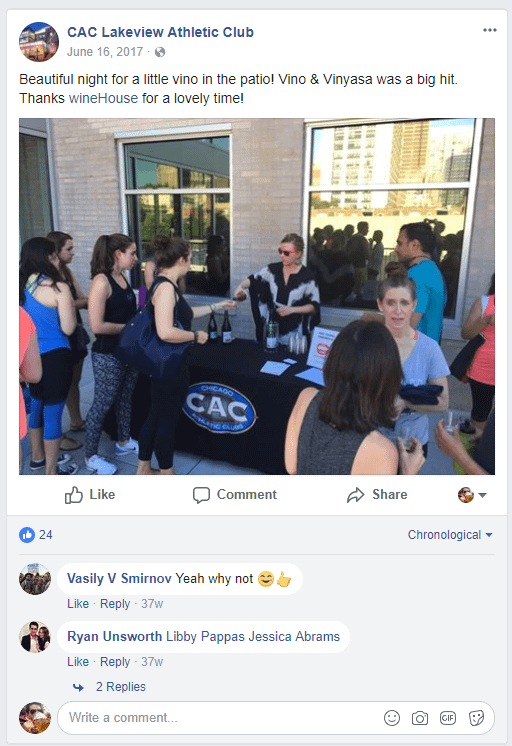The image size is (512, 746).
Task: Open the wineHouse page link
Action: pyautogui.click(x=103, y=98)
